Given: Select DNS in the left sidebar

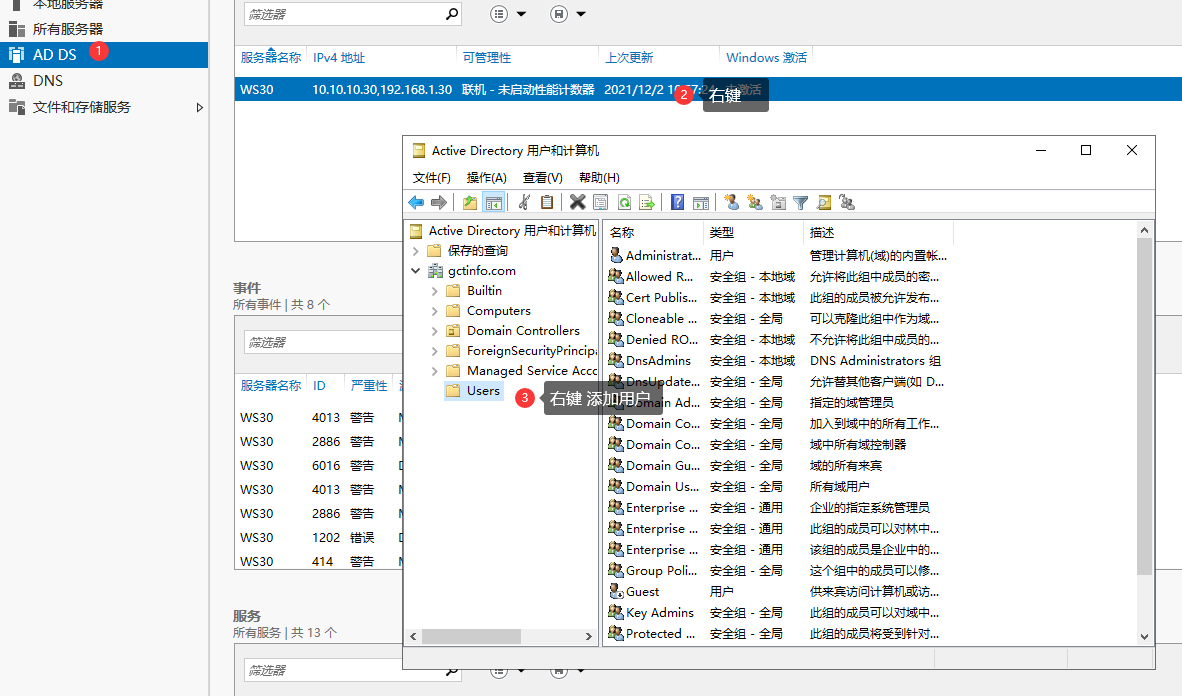Looking at the screenshot, I should (x=48, y=81).
